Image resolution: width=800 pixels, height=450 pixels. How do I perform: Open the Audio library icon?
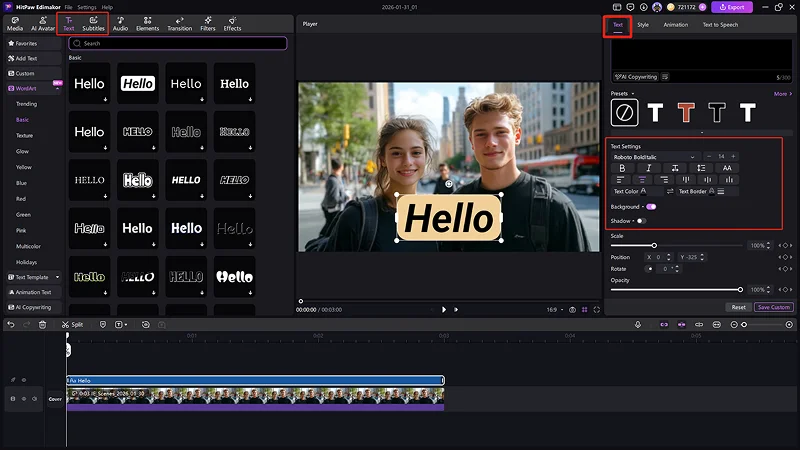[120, 20]
